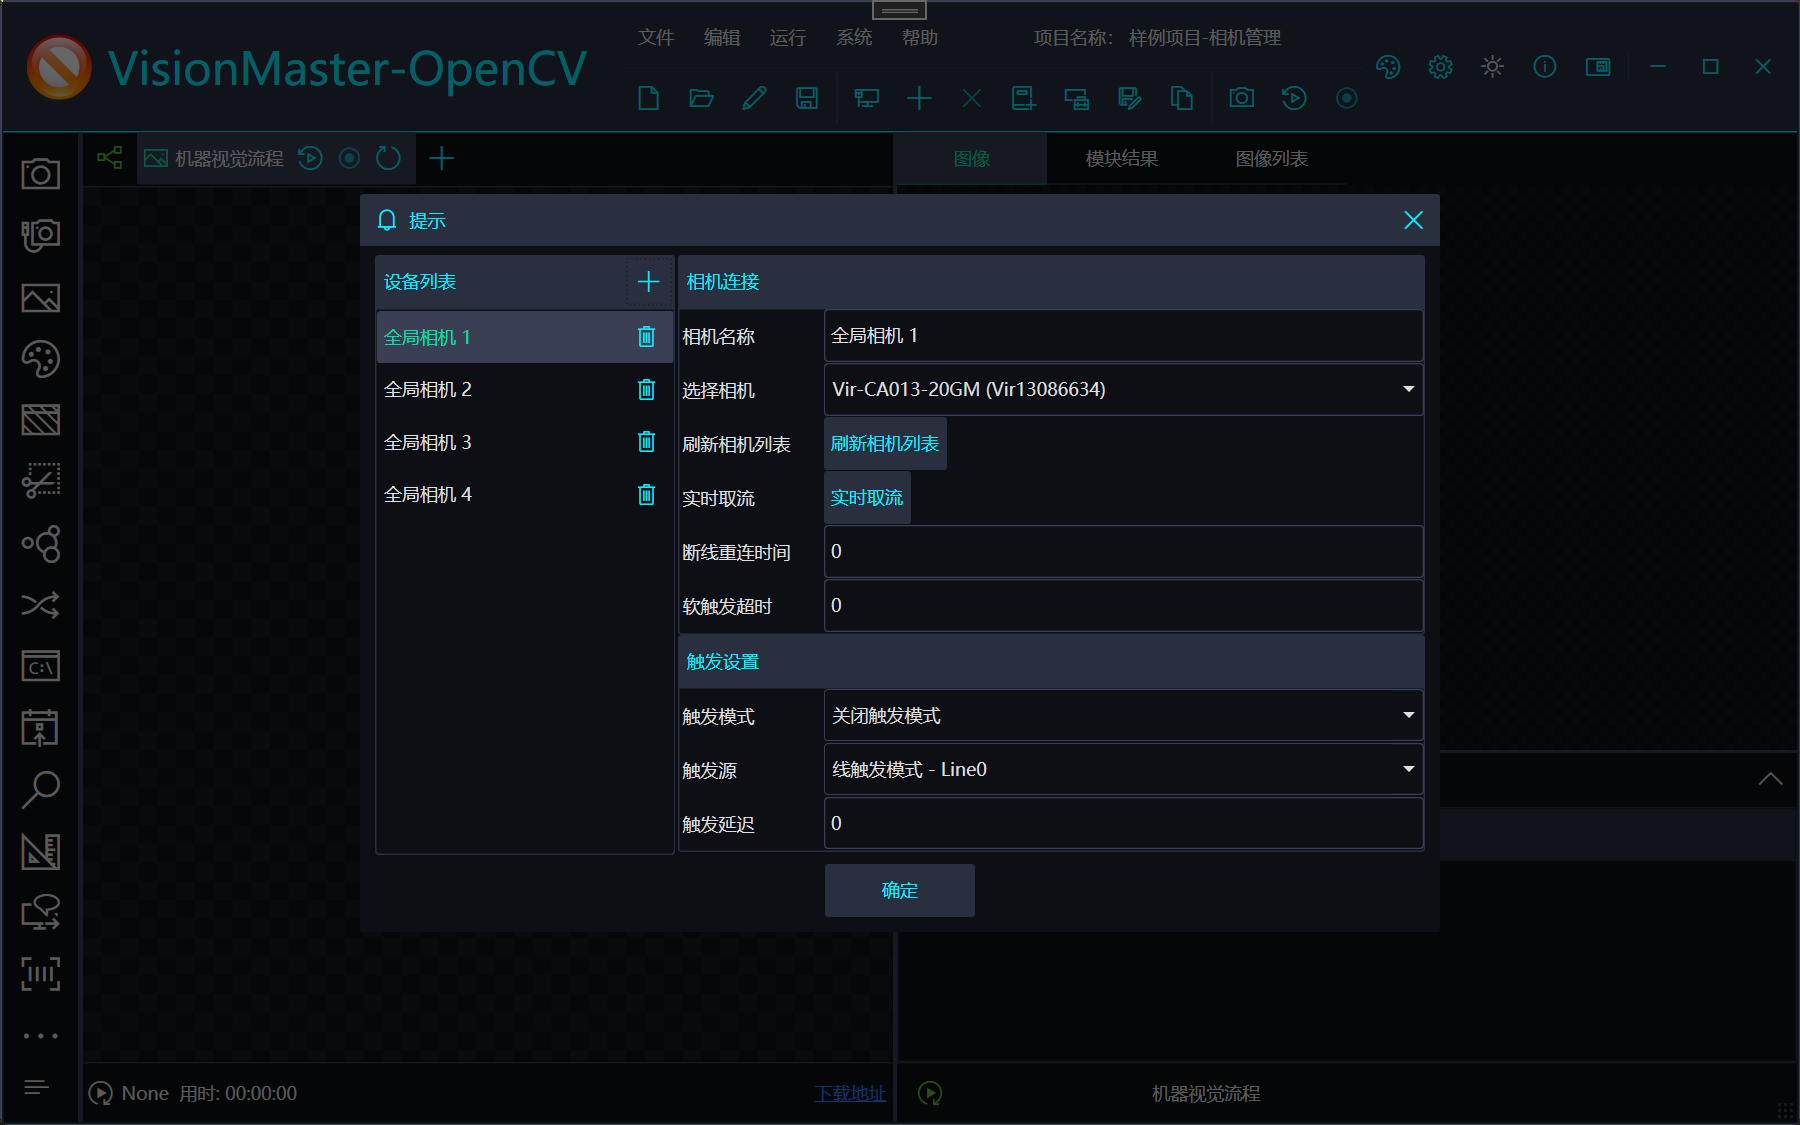Click the green play icon in right bottom bar
The image size is (1800, 1125).
pyautogui.click(x=930, y=1093)
